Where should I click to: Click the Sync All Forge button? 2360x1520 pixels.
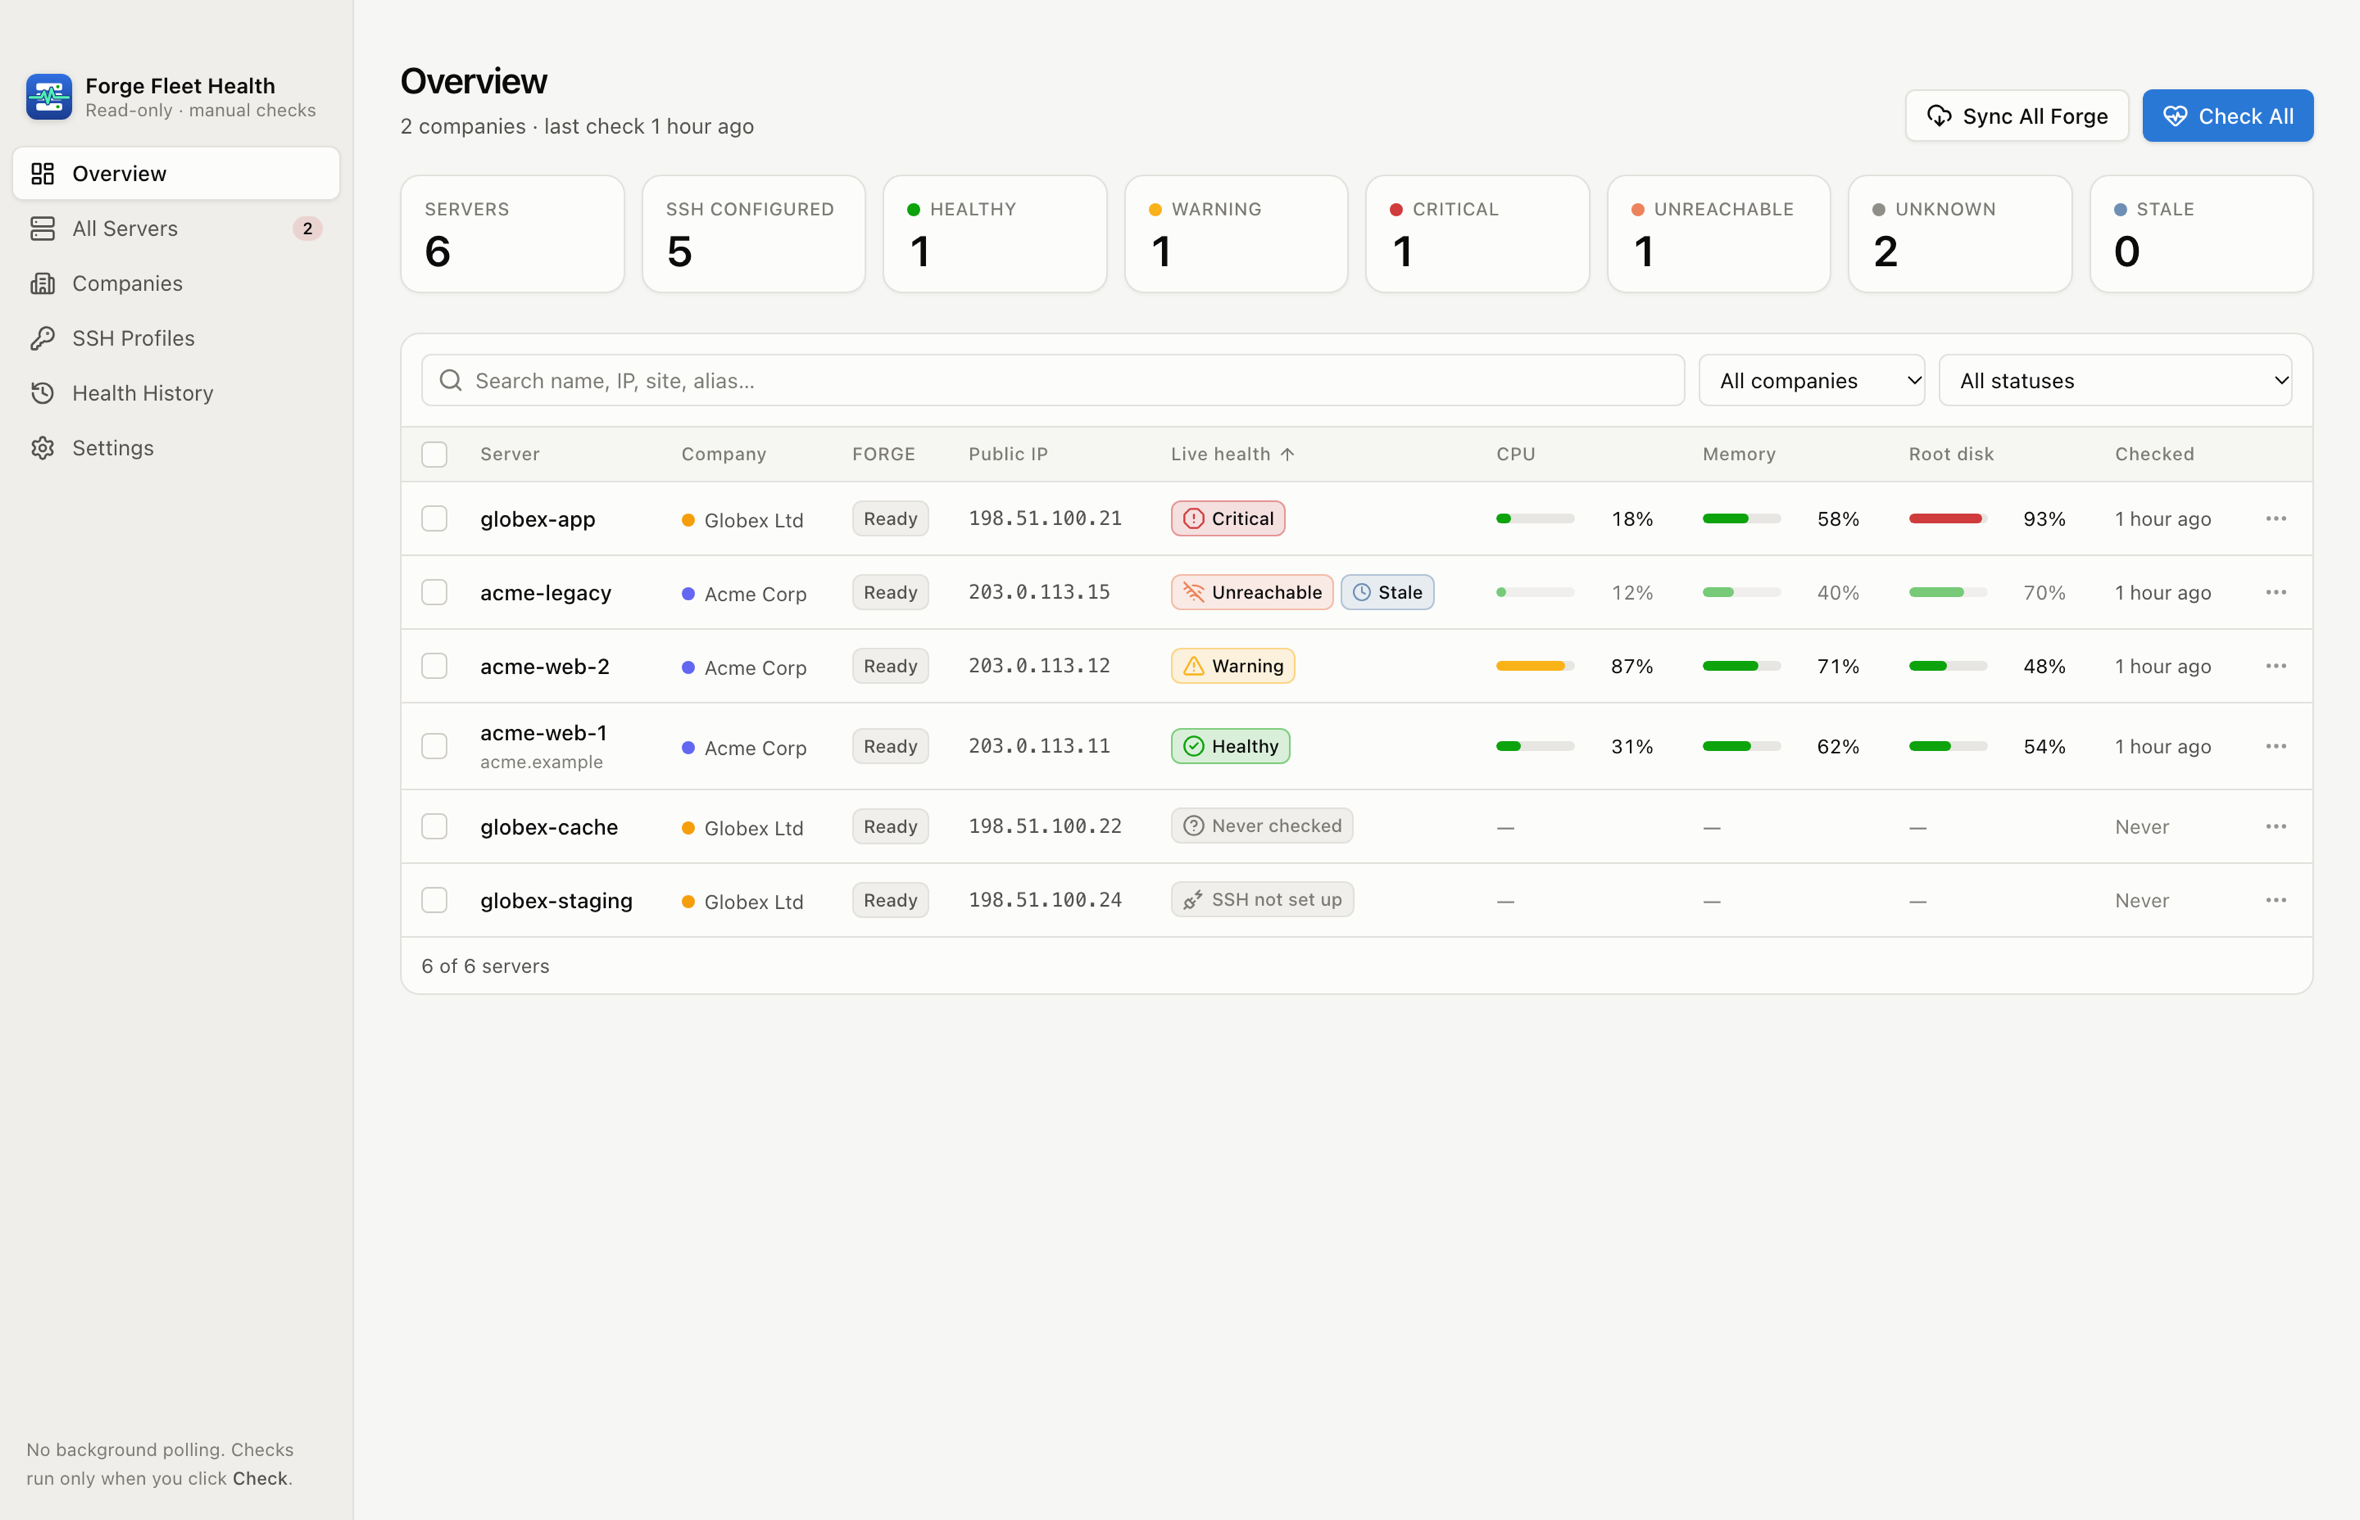pyautogui.click(x=2016, y=116)
